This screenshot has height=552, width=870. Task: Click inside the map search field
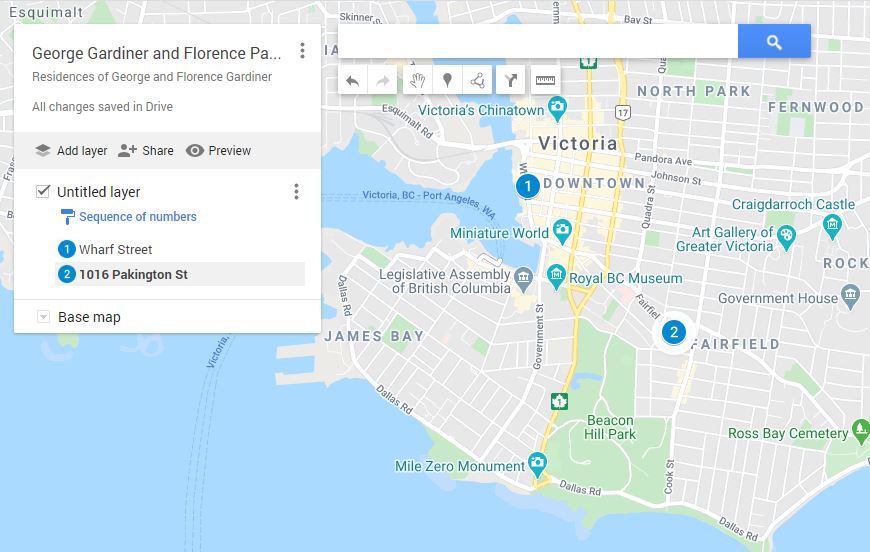click(x=537, y=42)
